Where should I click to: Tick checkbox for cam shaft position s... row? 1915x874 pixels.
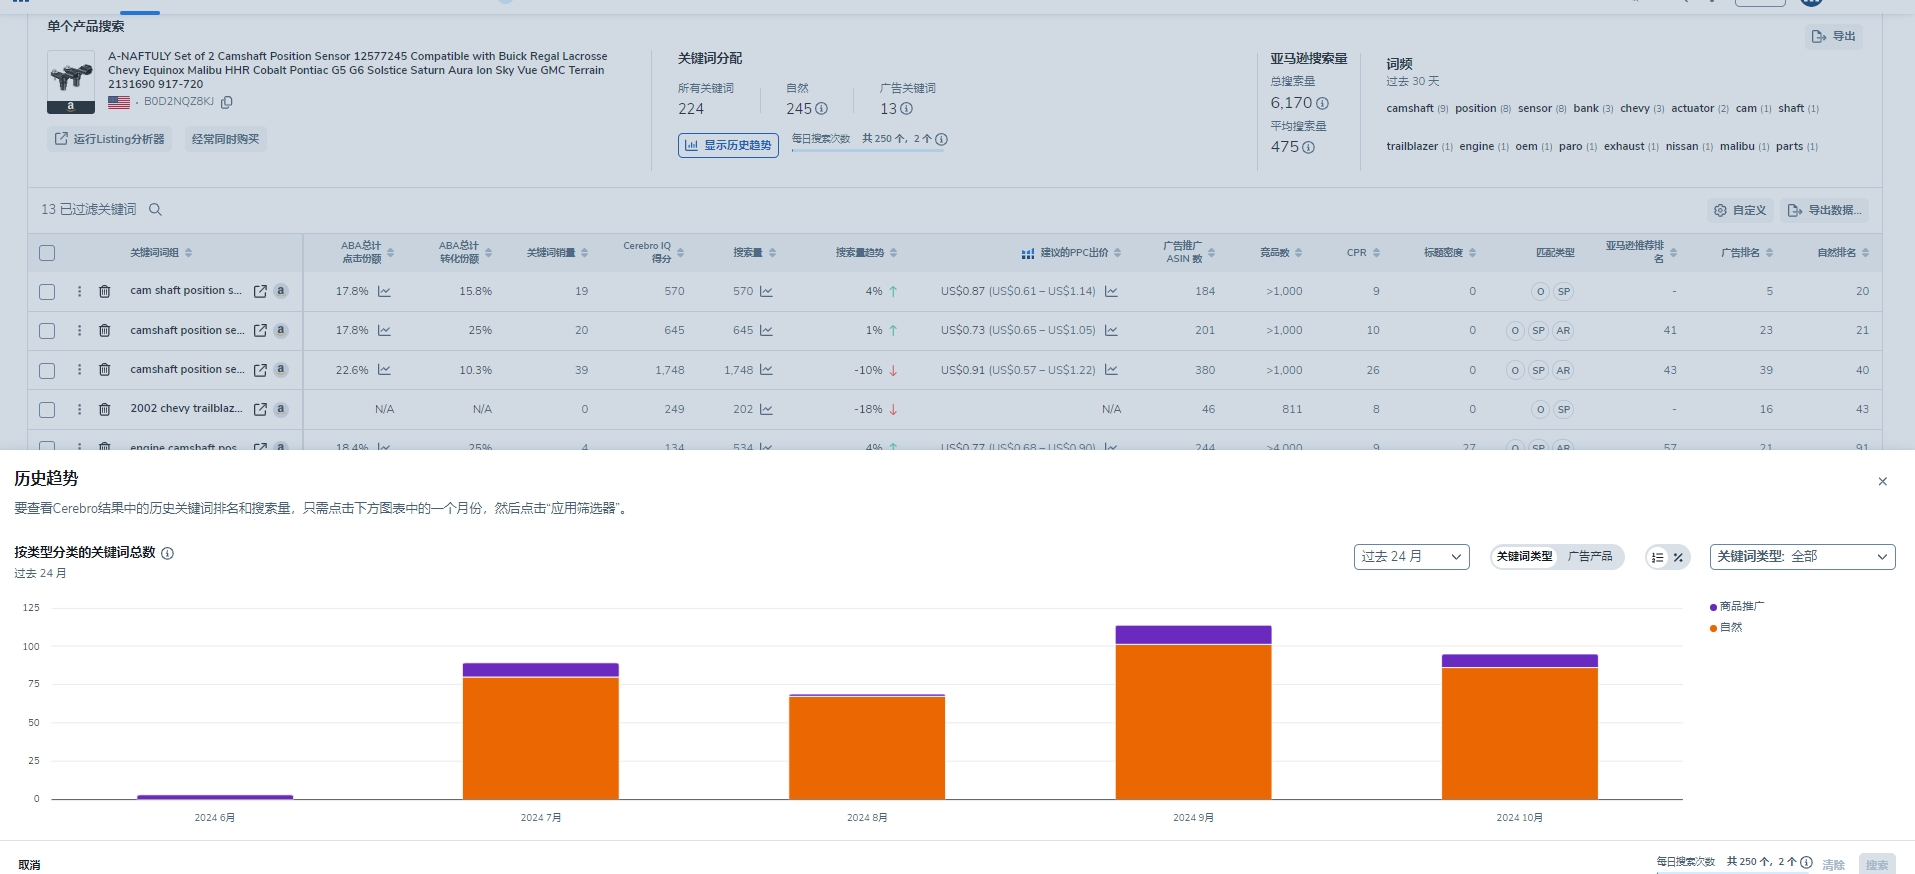pos(47,291)
